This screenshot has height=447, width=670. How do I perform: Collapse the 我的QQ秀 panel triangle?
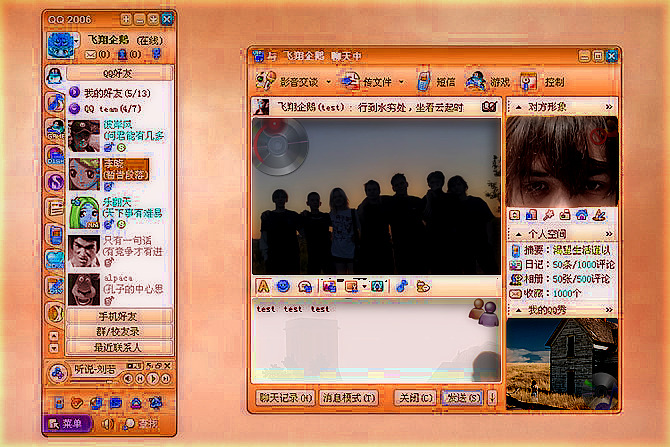tap(518, 310)
